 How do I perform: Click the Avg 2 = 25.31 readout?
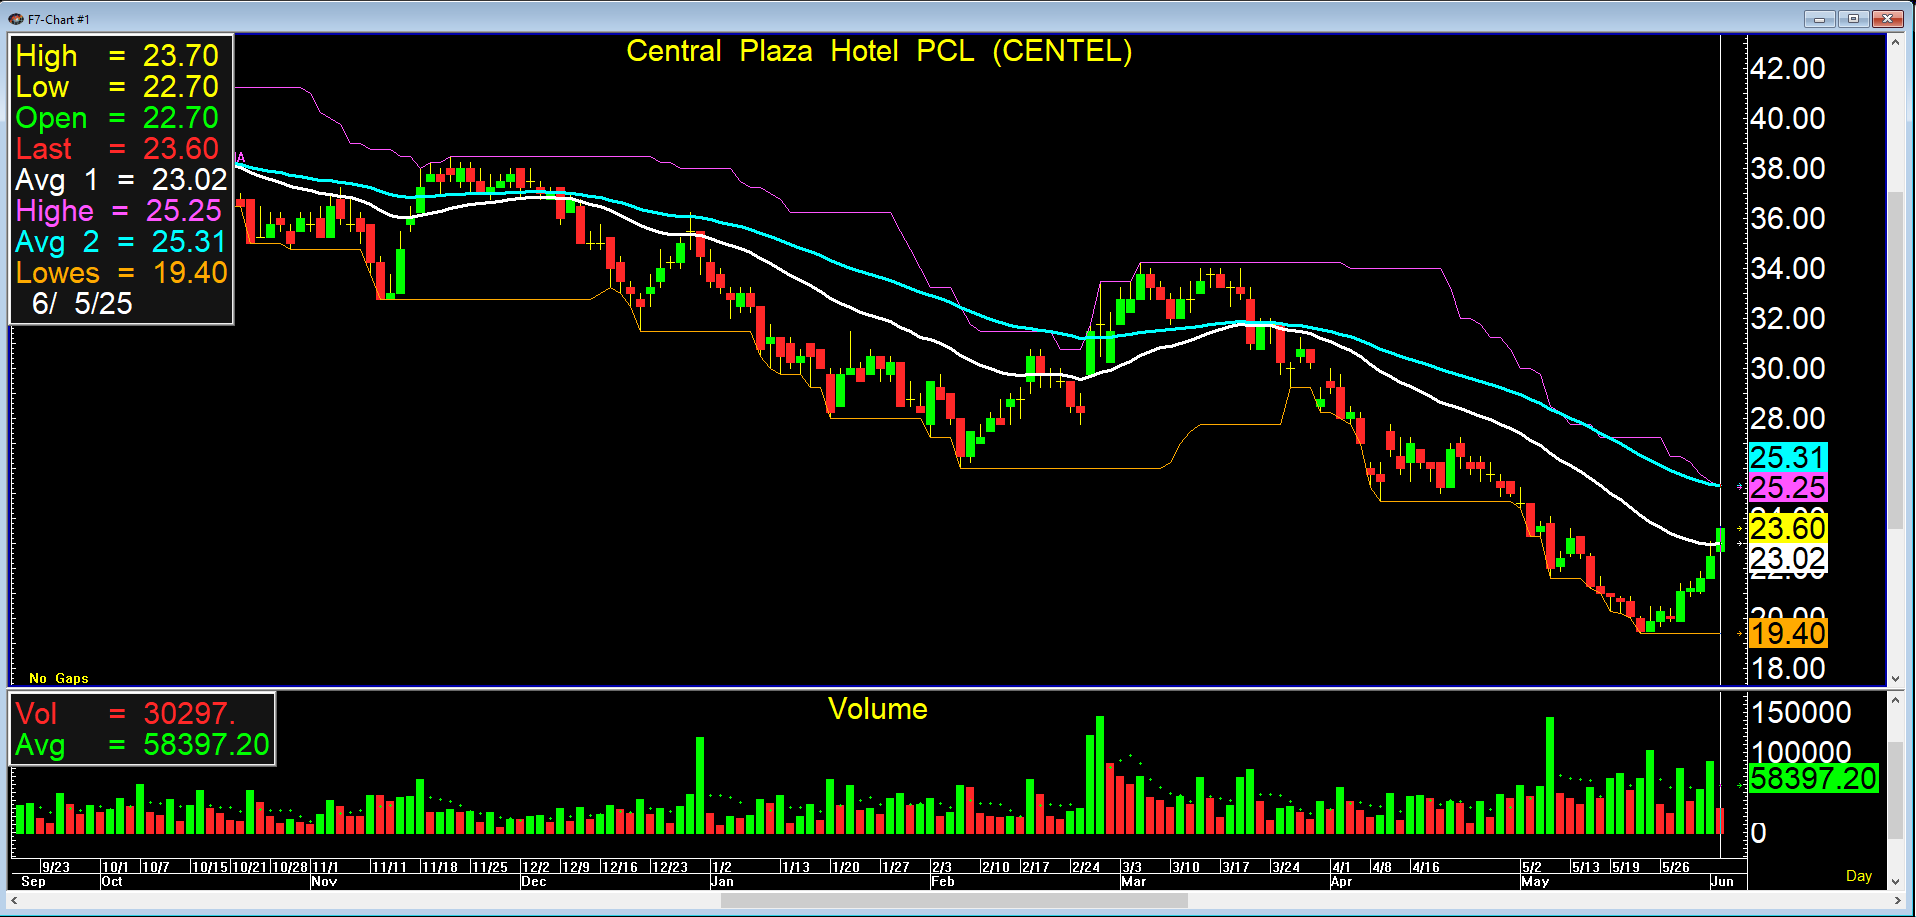[x=121, y=241]
